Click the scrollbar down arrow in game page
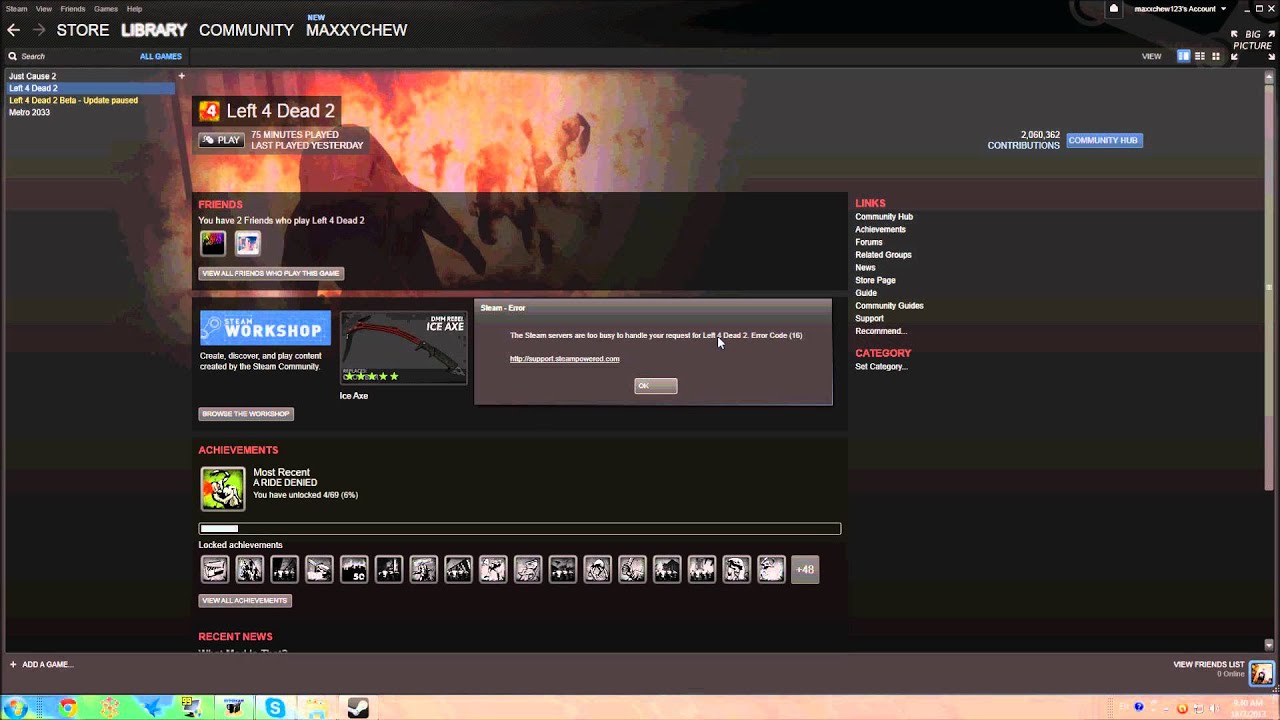The width and height of the screenshot is (1280, 720). pyautogui.click(x=1269, y=645)
